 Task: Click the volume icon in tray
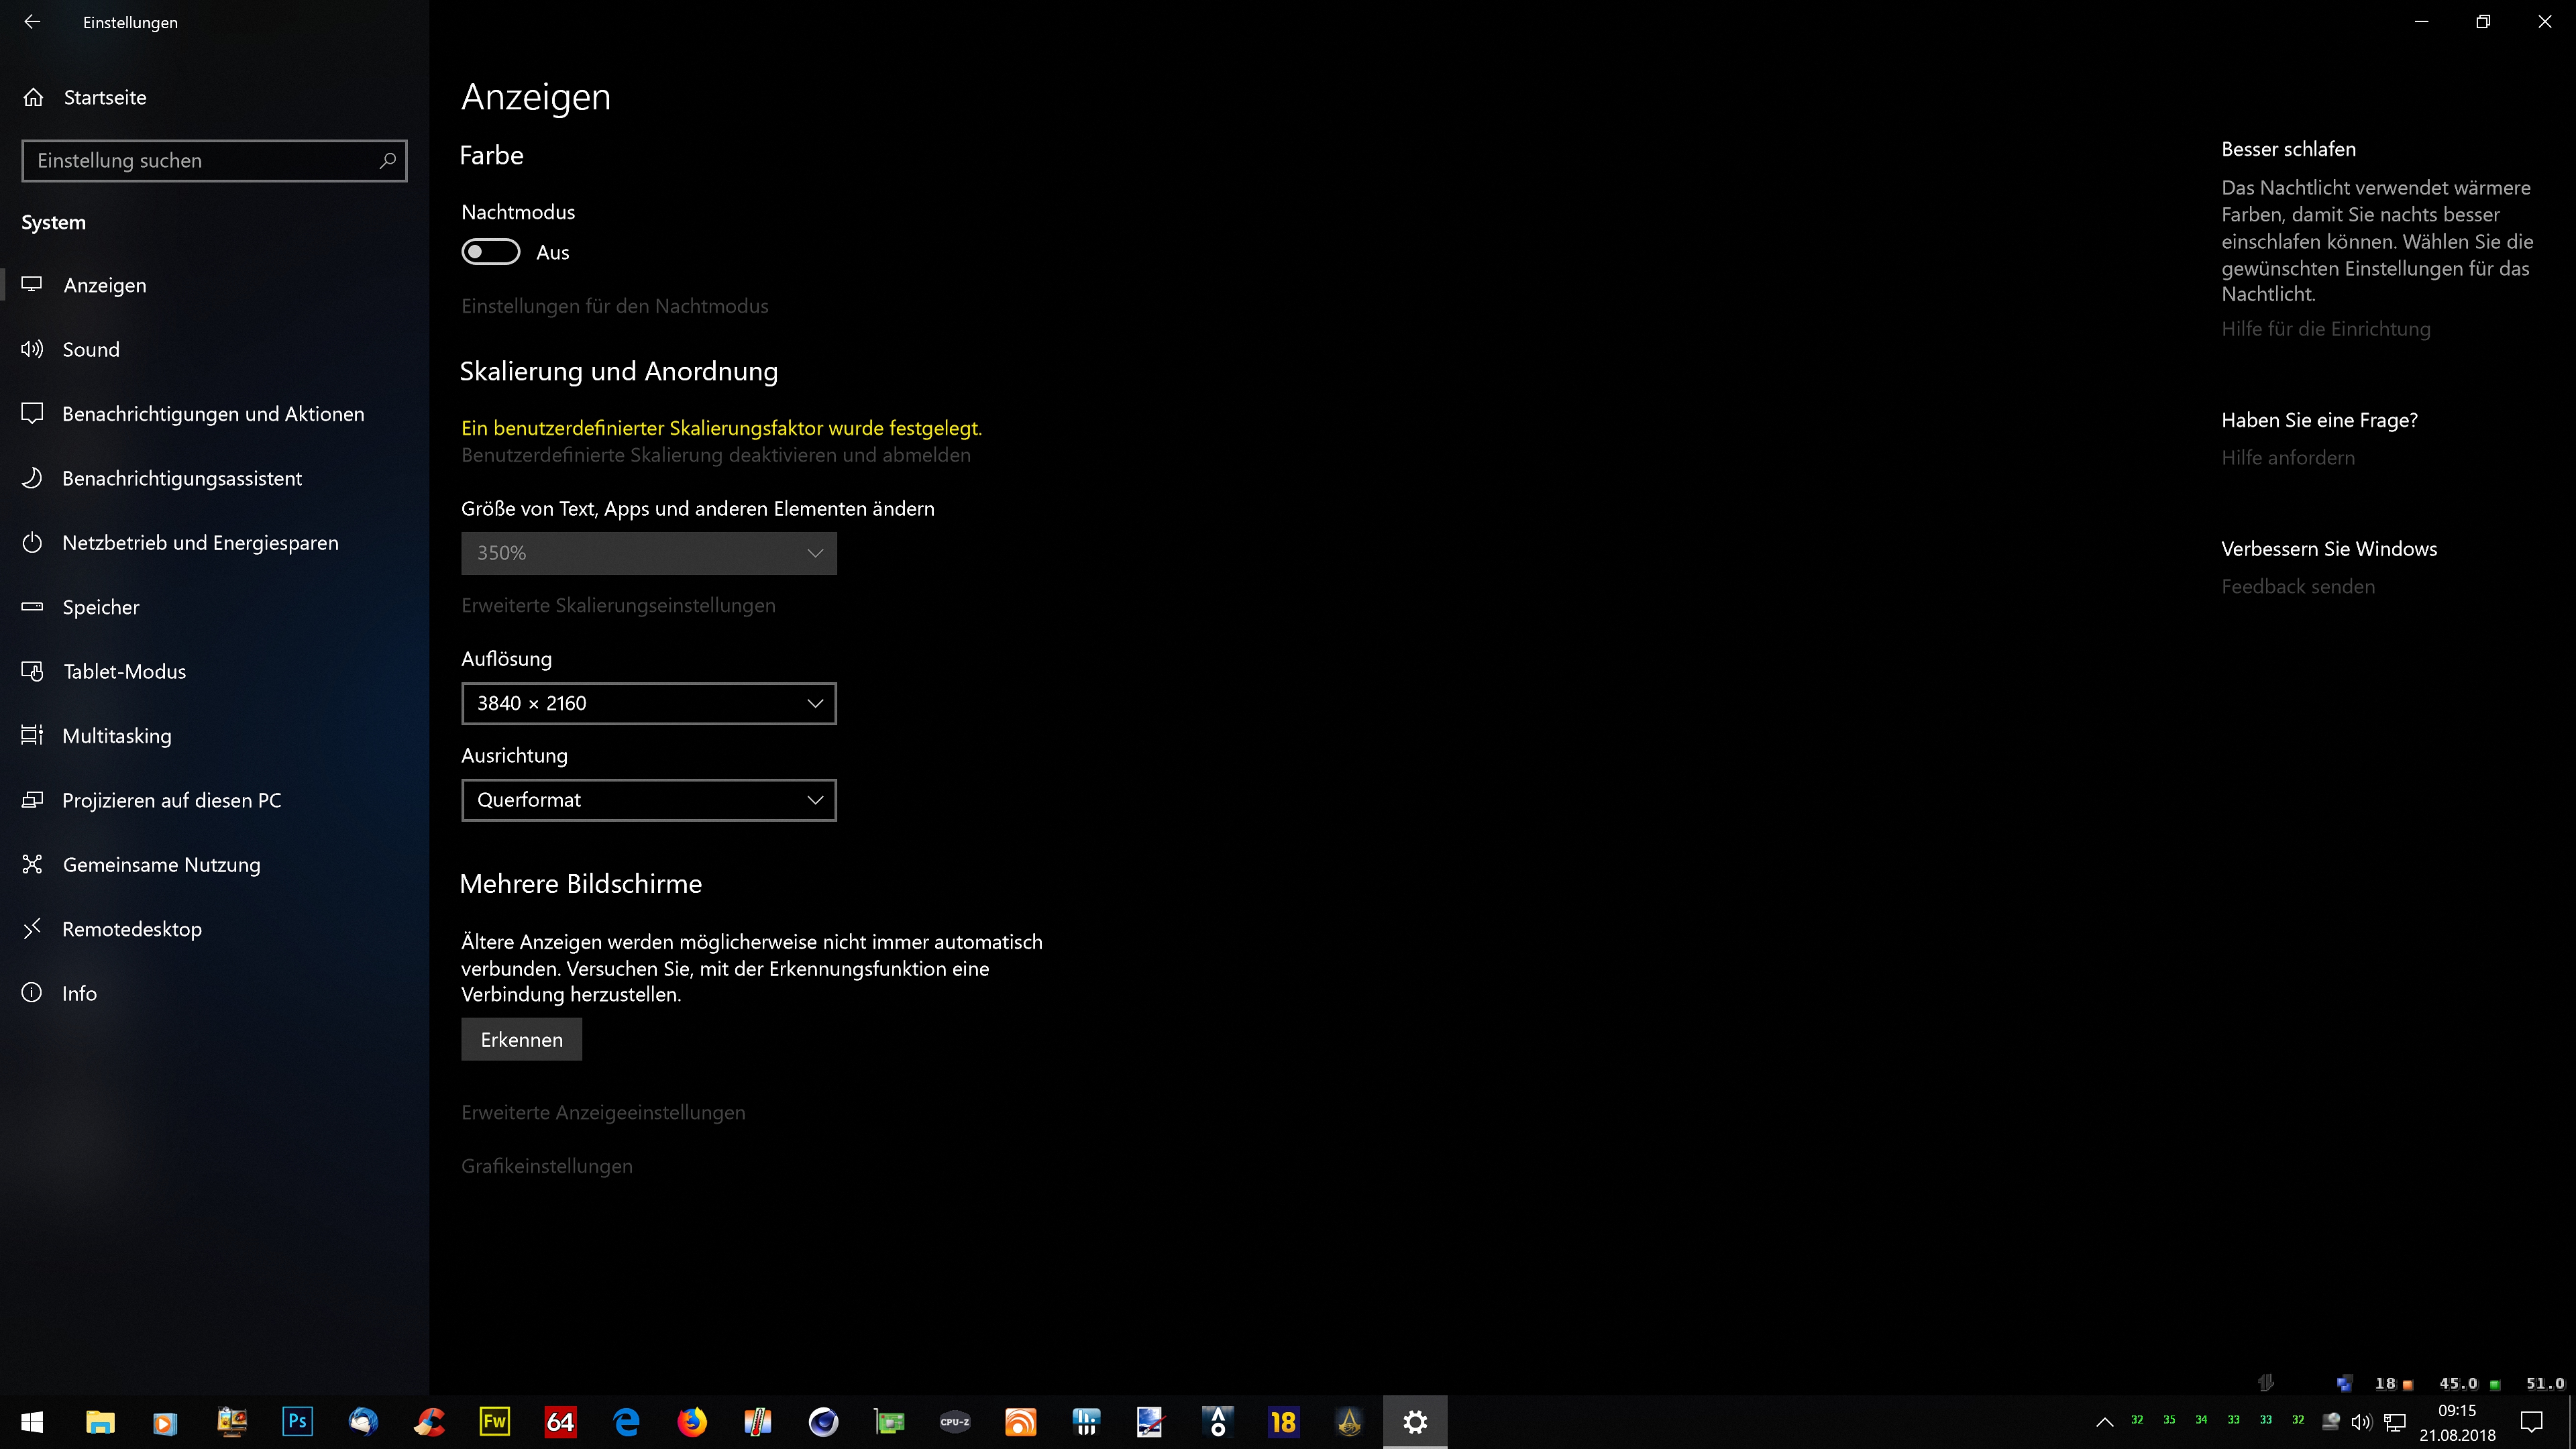pos(2361,1422)
